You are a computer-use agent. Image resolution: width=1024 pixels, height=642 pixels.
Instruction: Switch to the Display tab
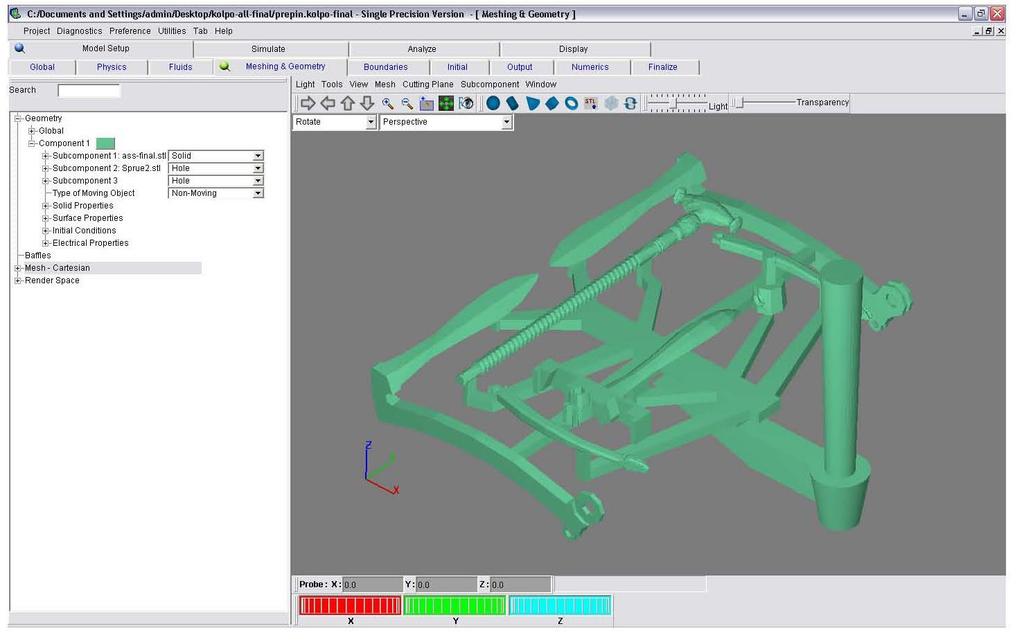(x=573, y=49)
